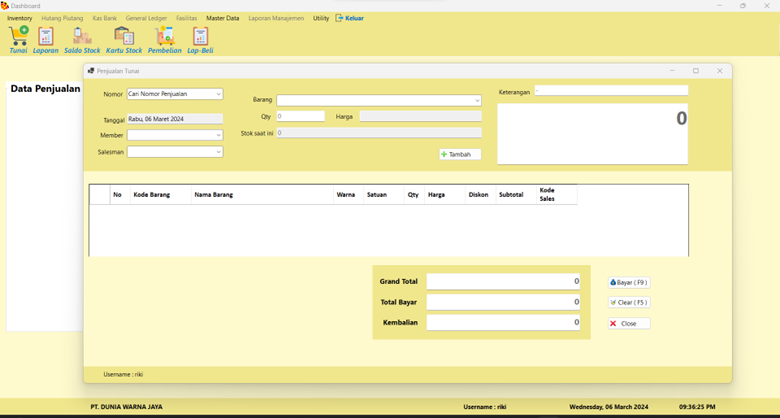The width and height of the screenshot is (780, 418).
Task: Expand the Member dropdown
Action: point(218,135)
